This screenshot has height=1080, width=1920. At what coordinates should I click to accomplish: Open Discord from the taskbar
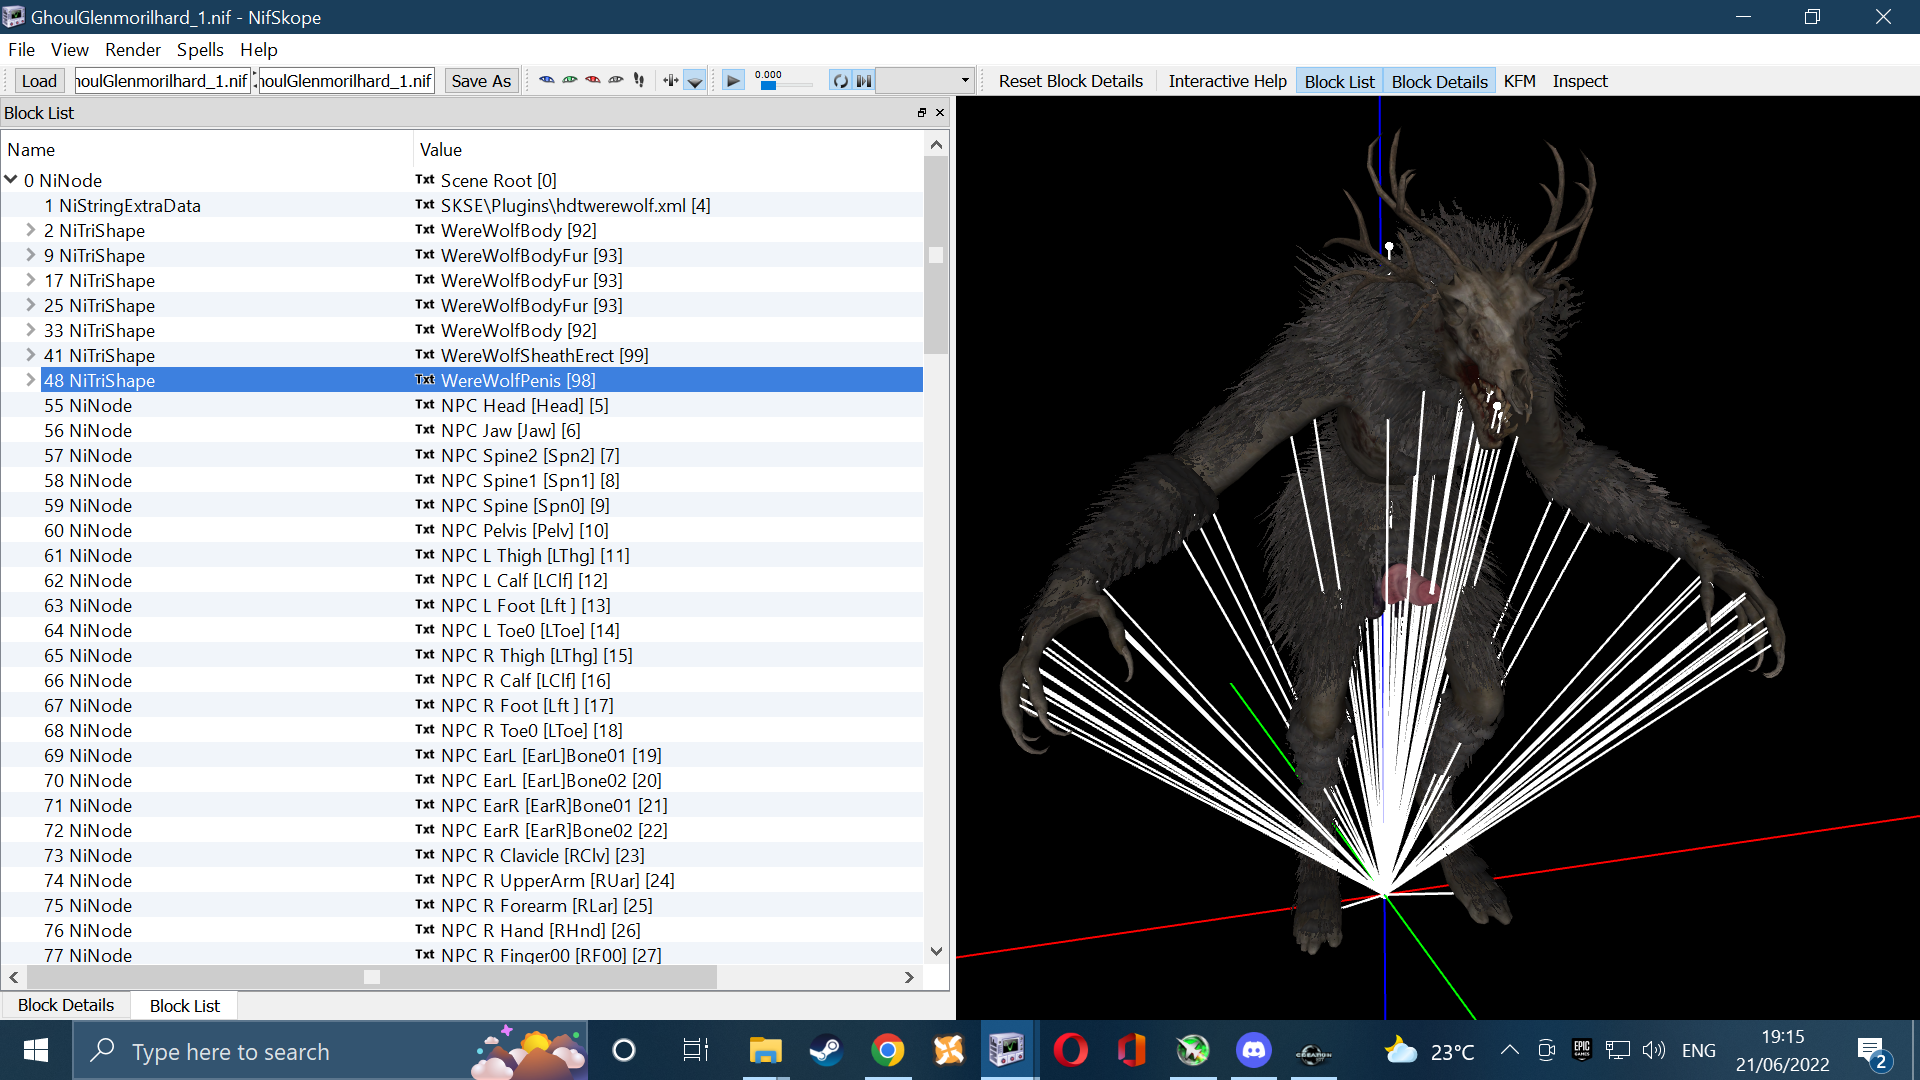tap(1253, 1051)
